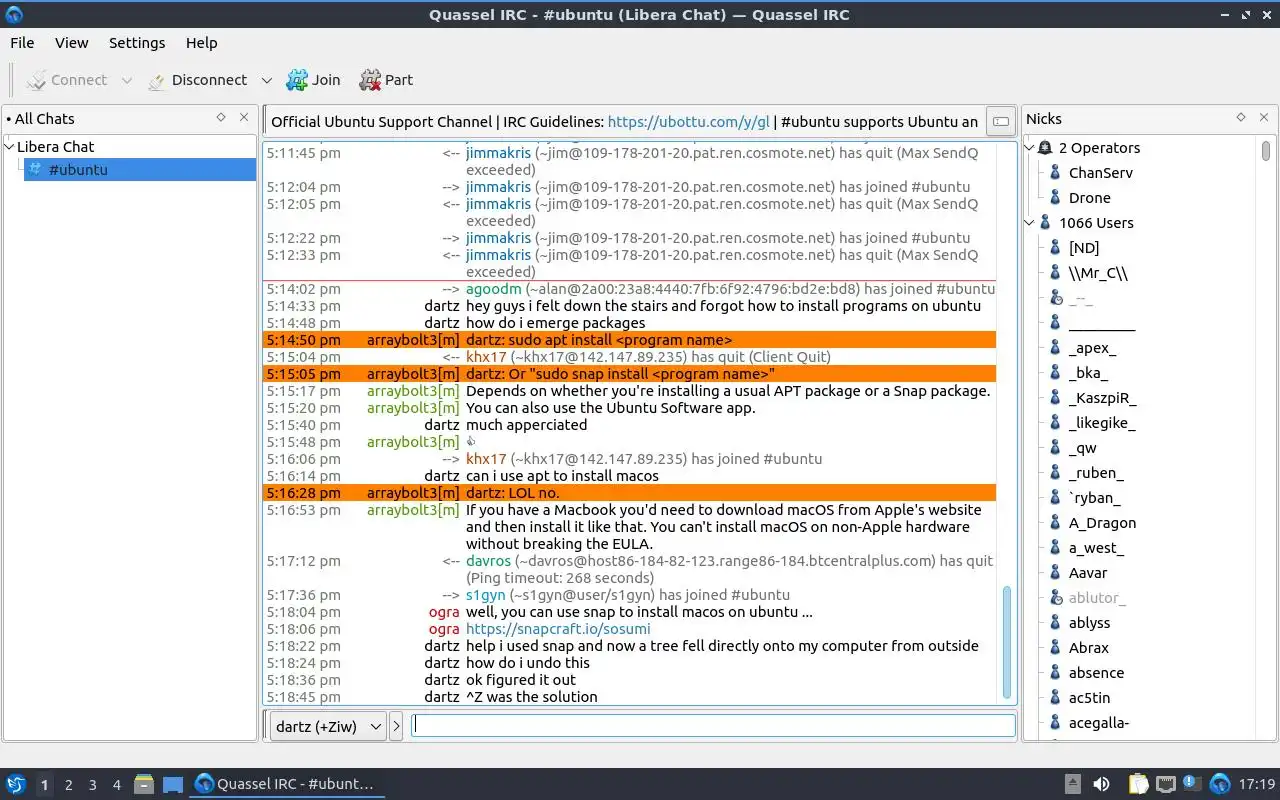Open the Settings menu
This screenshot has width=1280, height=800.
[137, 43]
